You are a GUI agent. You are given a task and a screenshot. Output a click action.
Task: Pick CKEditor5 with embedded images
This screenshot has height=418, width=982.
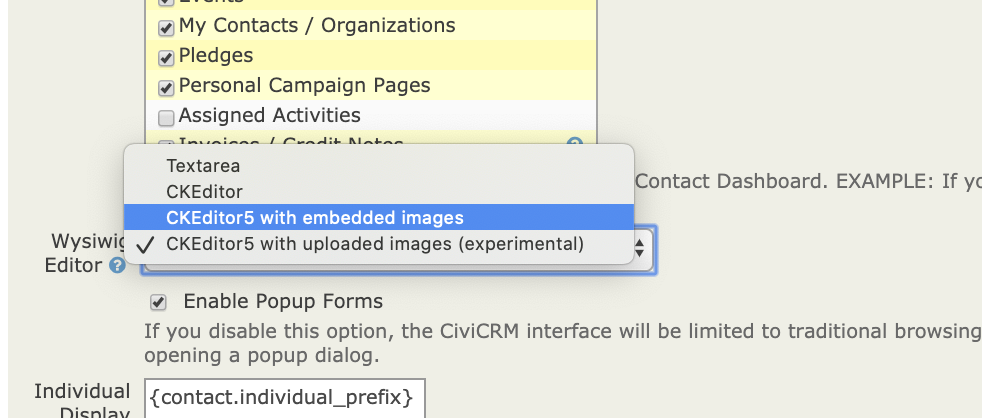tap(379, 217)
